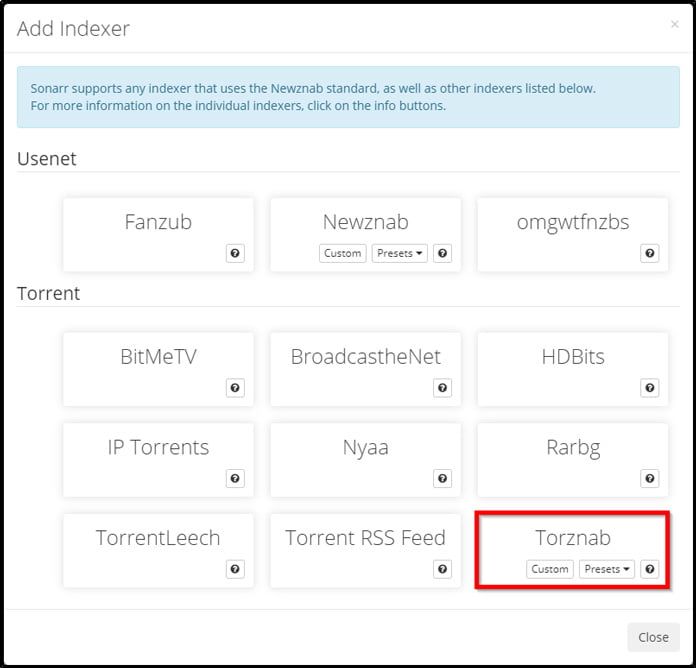This screenshot has height=668, width=696.
Task: Expand Newznab Presets dropdown
Action: (x=399, y=253)
